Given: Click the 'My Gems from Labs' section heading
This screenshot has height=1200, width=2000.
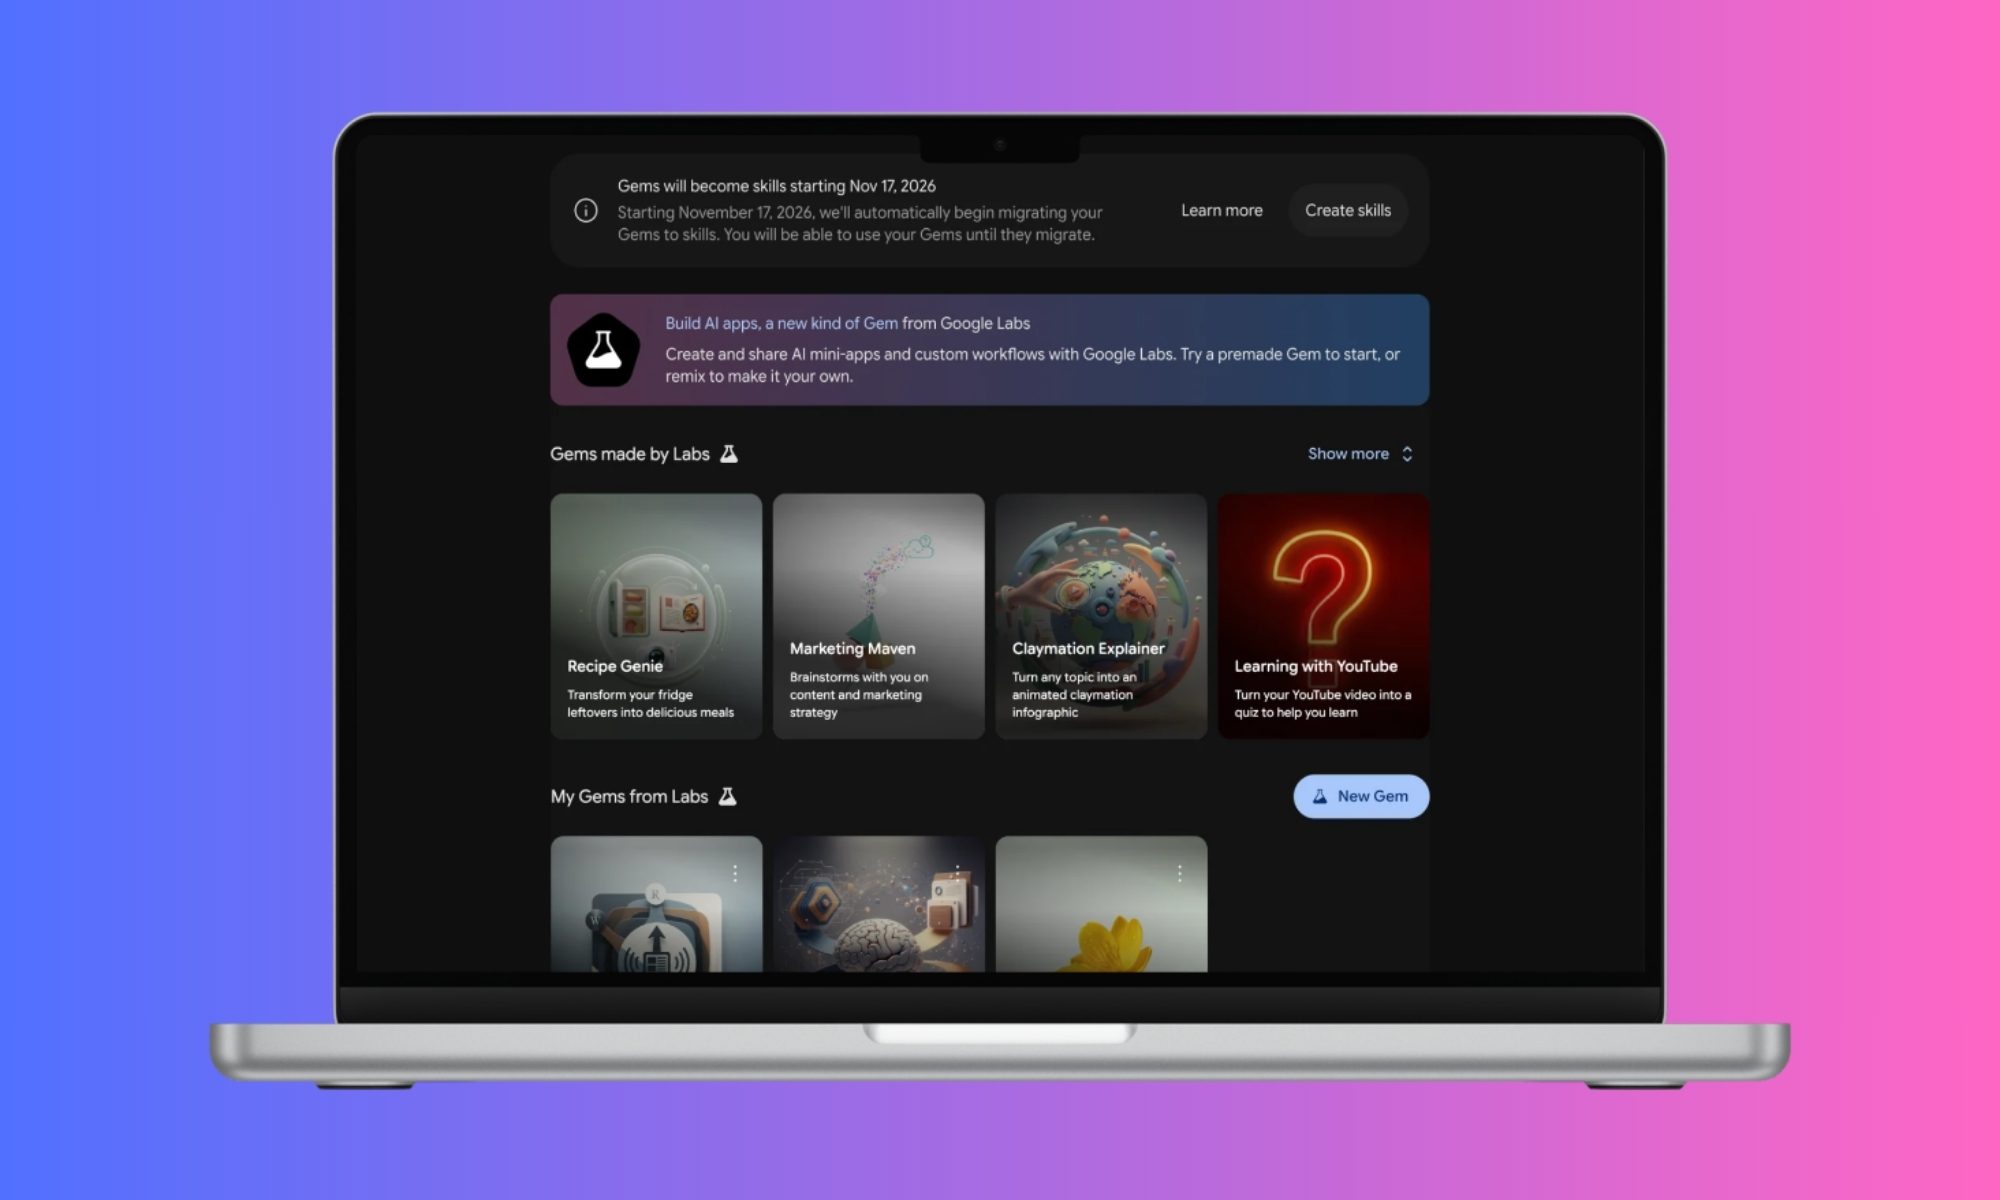Looking at the screenshot, I should pos(629,796).
